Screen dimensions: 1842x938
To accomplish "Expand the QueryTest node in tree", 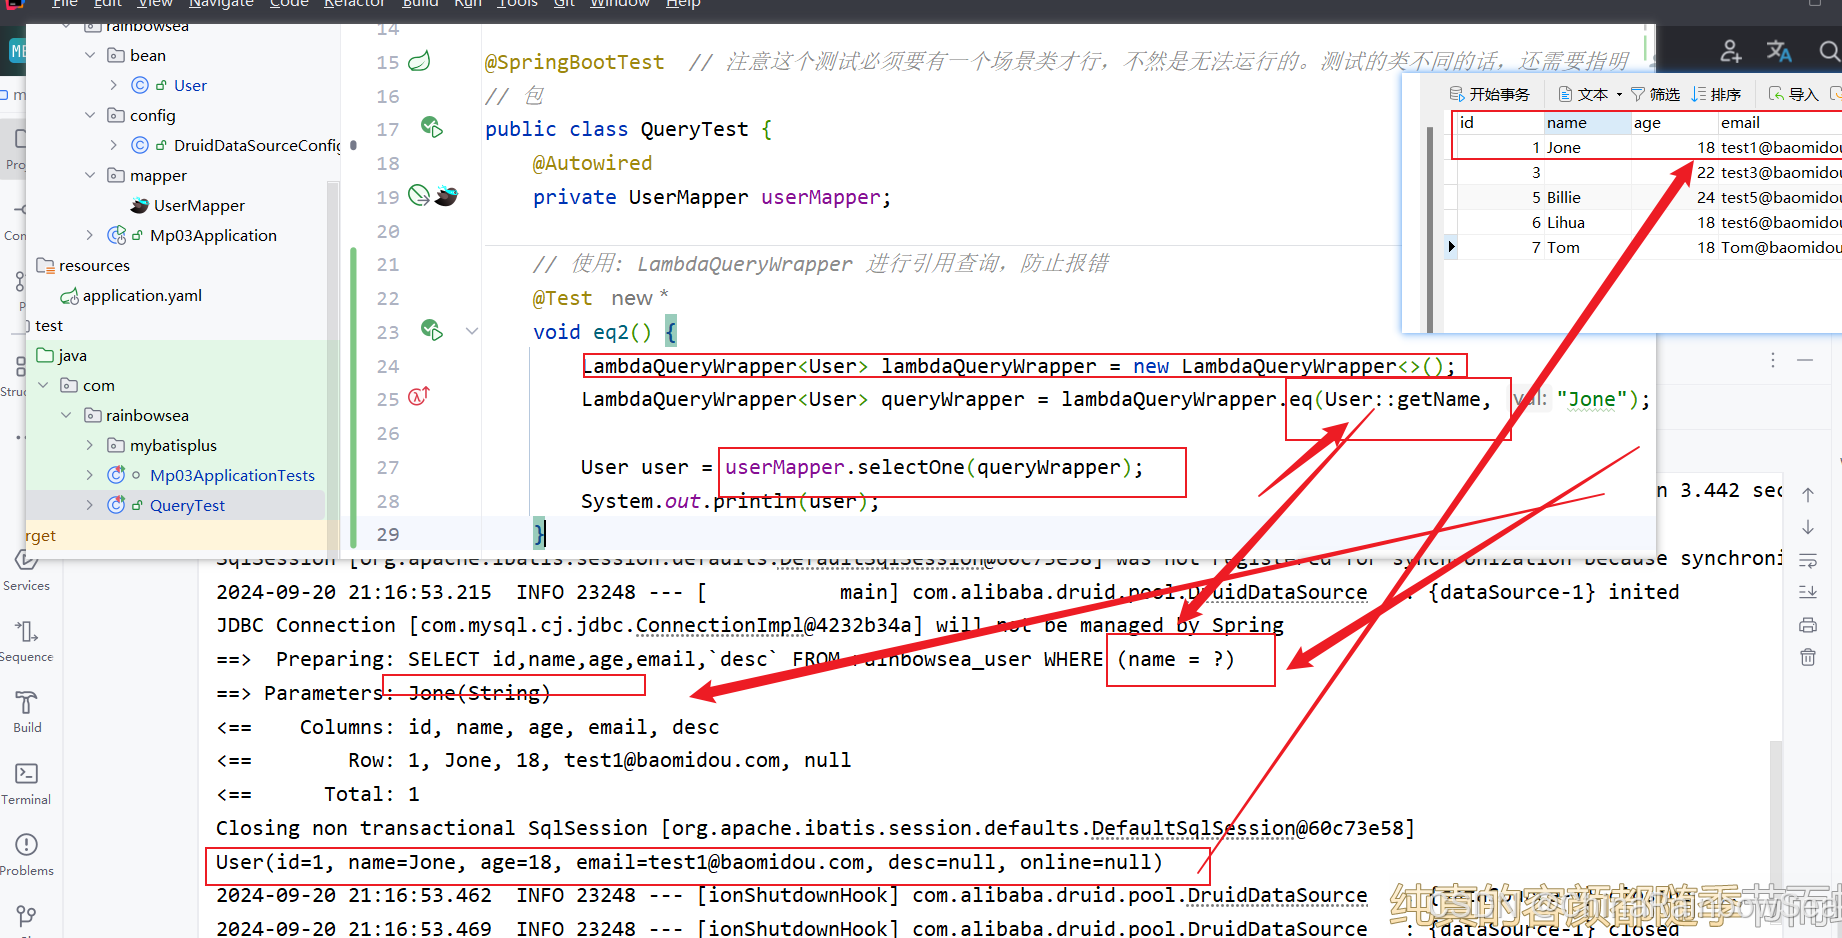I will [x=90, y=505].
